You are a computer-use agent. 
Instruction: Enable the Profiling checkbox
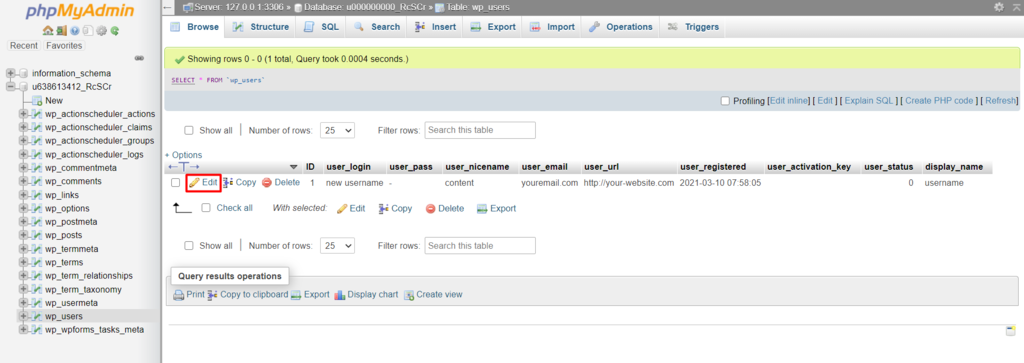724,101
